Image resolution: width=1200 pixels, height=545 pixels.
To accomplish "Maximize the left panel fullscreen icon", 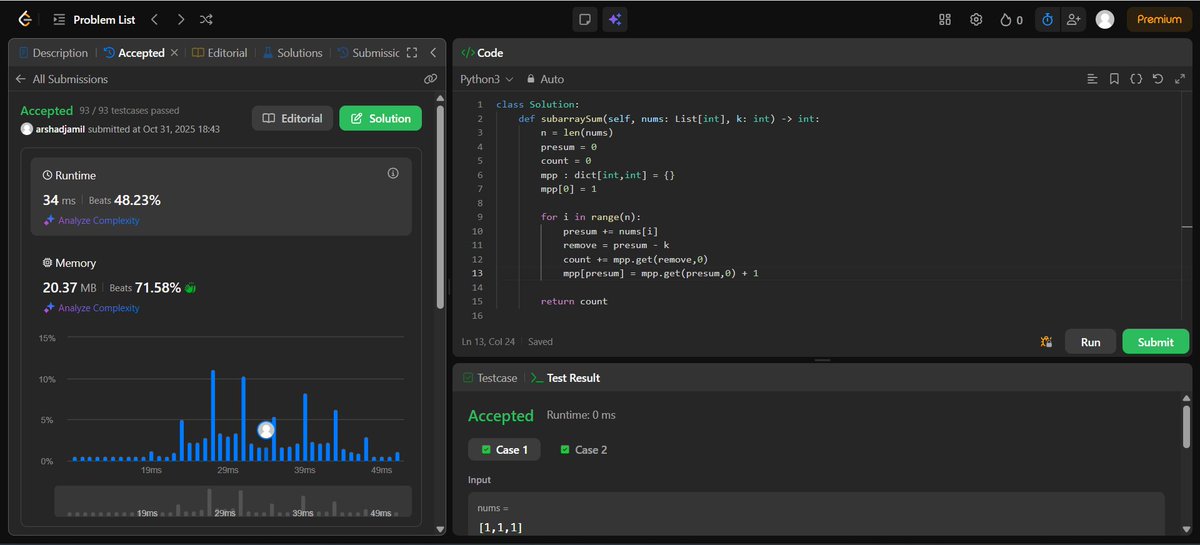I will (x=411, y=53).
